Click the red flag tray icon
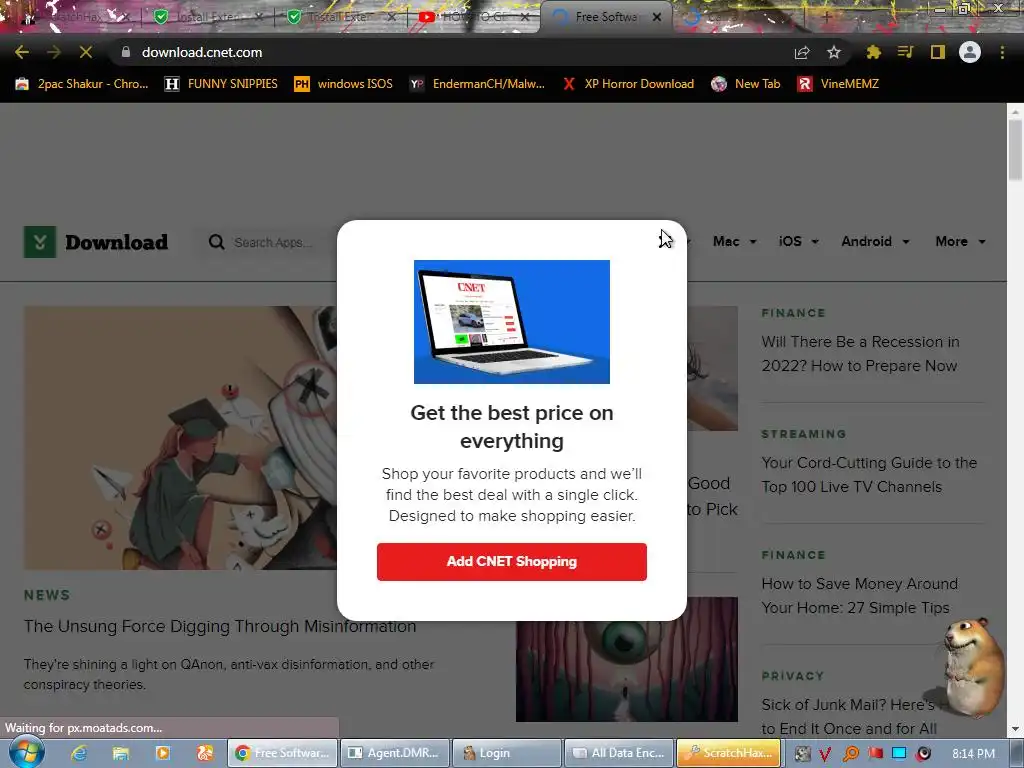 click(x=875, y=754)
